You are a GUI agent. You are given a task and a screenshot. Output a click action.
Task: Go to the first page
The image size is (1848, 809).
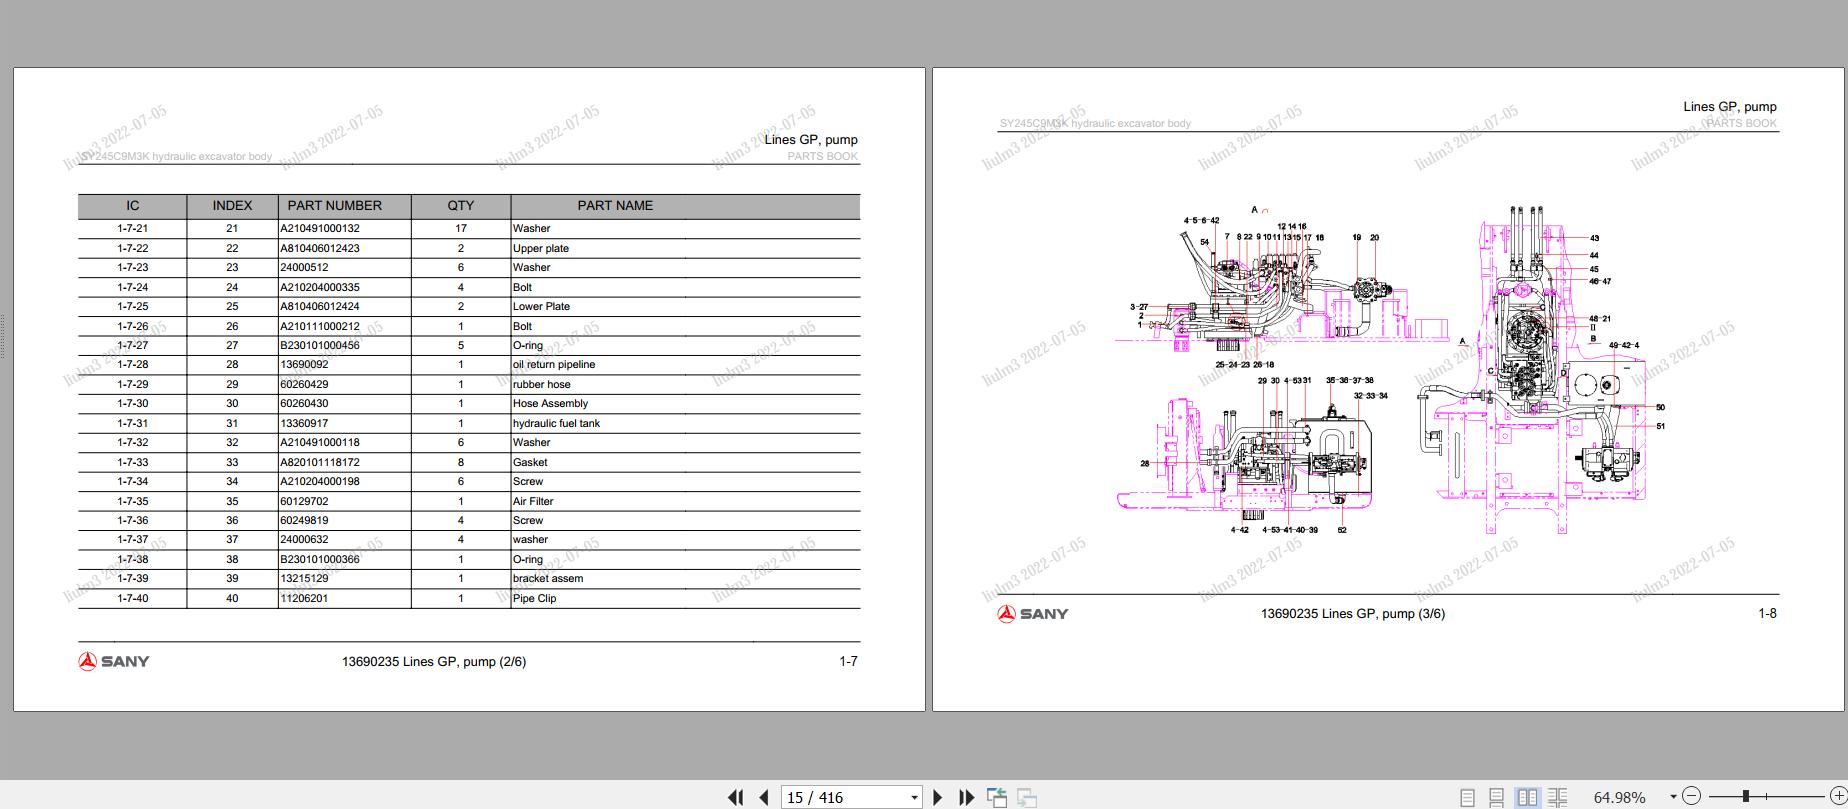pos(736,797)
